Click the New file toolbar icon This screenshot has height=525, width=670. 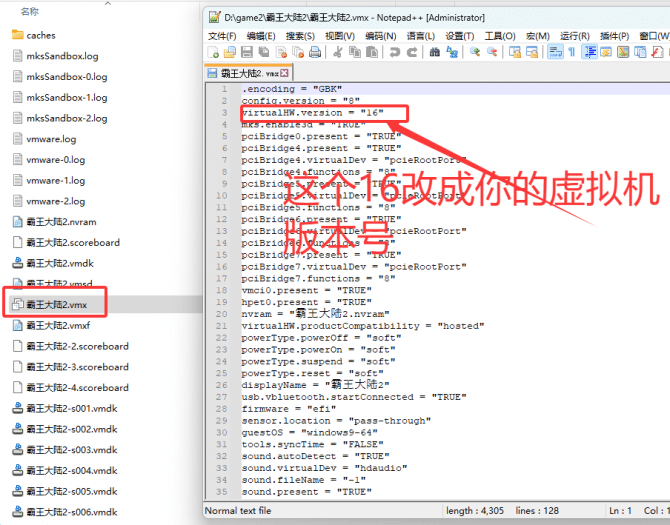click(213, 52)
